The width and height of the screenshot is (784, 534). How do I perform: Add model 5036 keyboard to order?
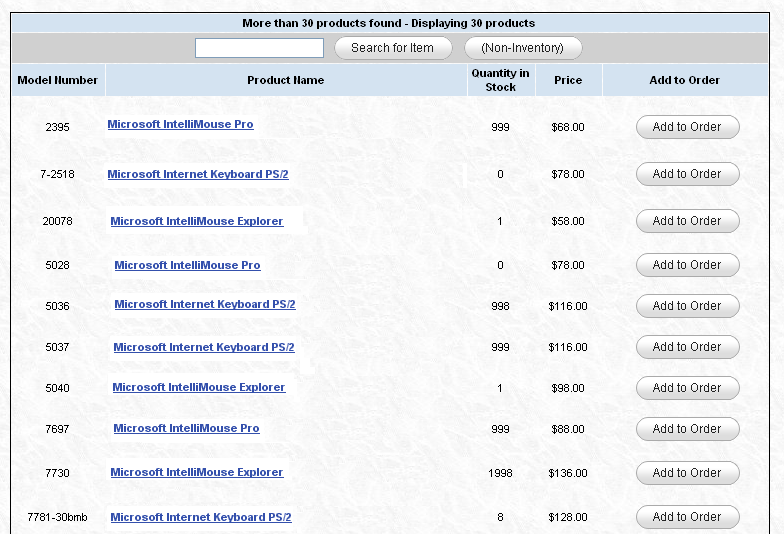688,306
